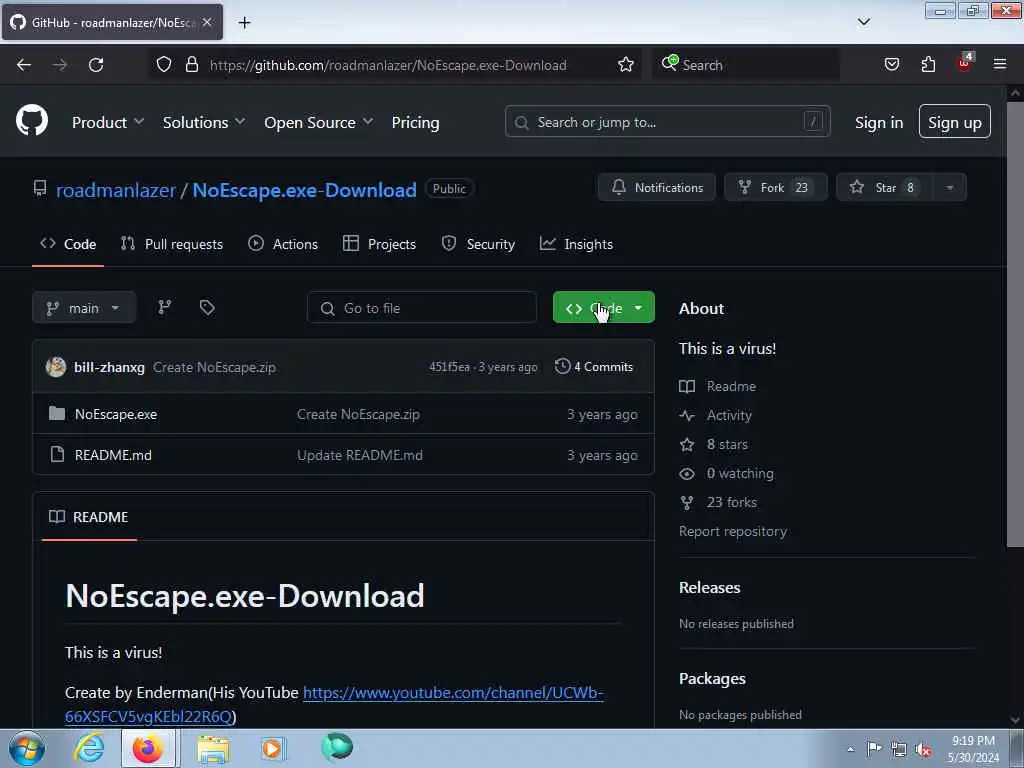
Task: Star the repository with Star button
Action: tap(885, 187)
